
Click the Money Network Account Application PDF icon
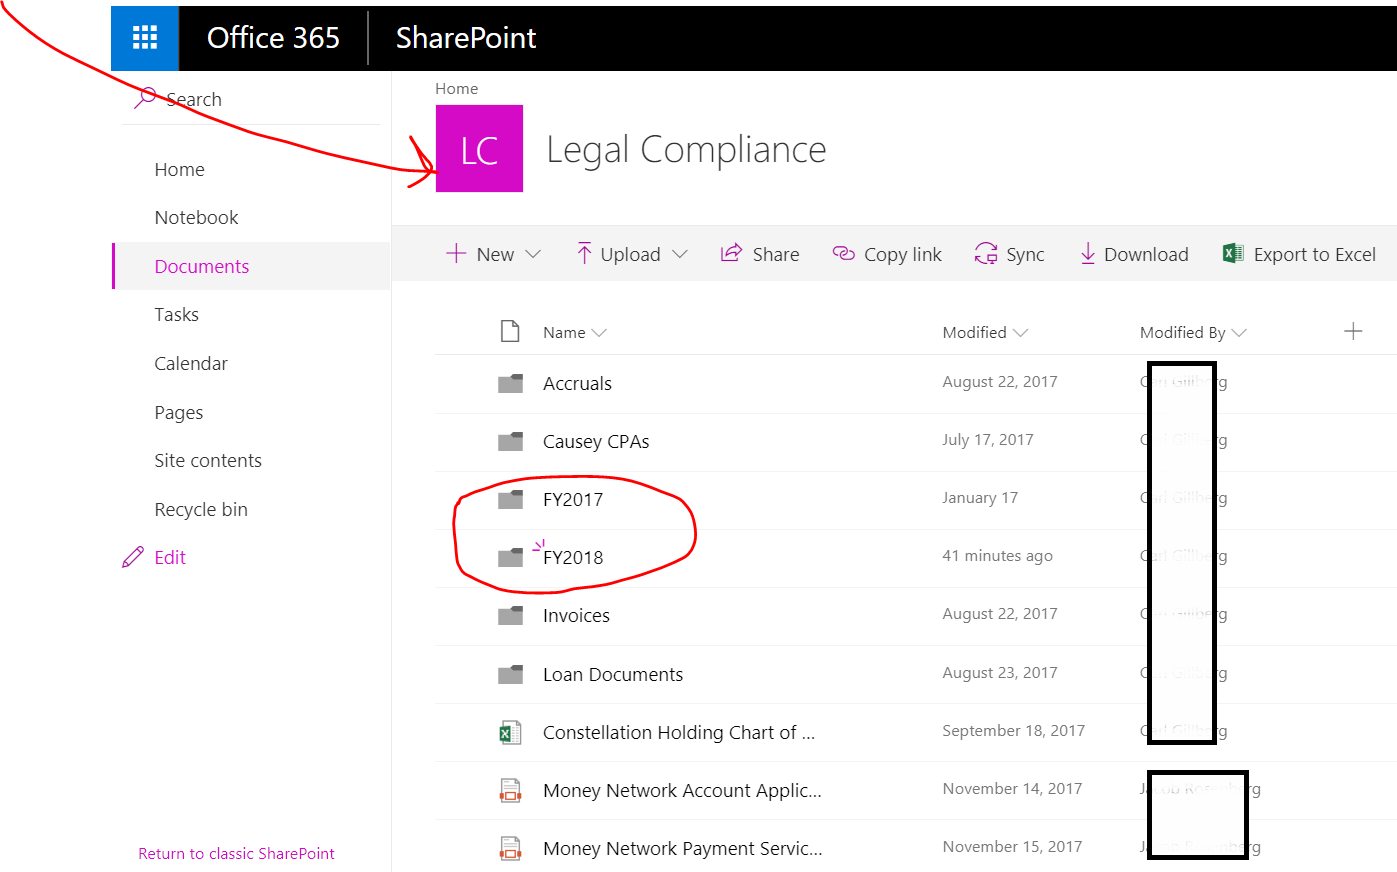(x=510, y=791)
